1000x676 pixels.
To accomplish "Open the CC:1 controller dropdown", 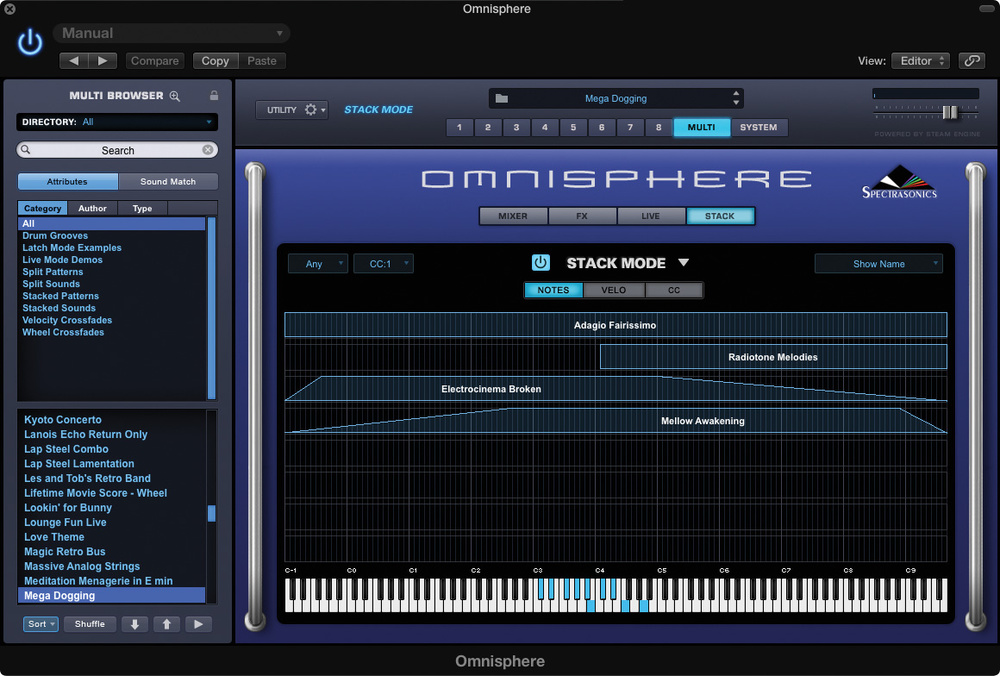I will tap(383, 263).
